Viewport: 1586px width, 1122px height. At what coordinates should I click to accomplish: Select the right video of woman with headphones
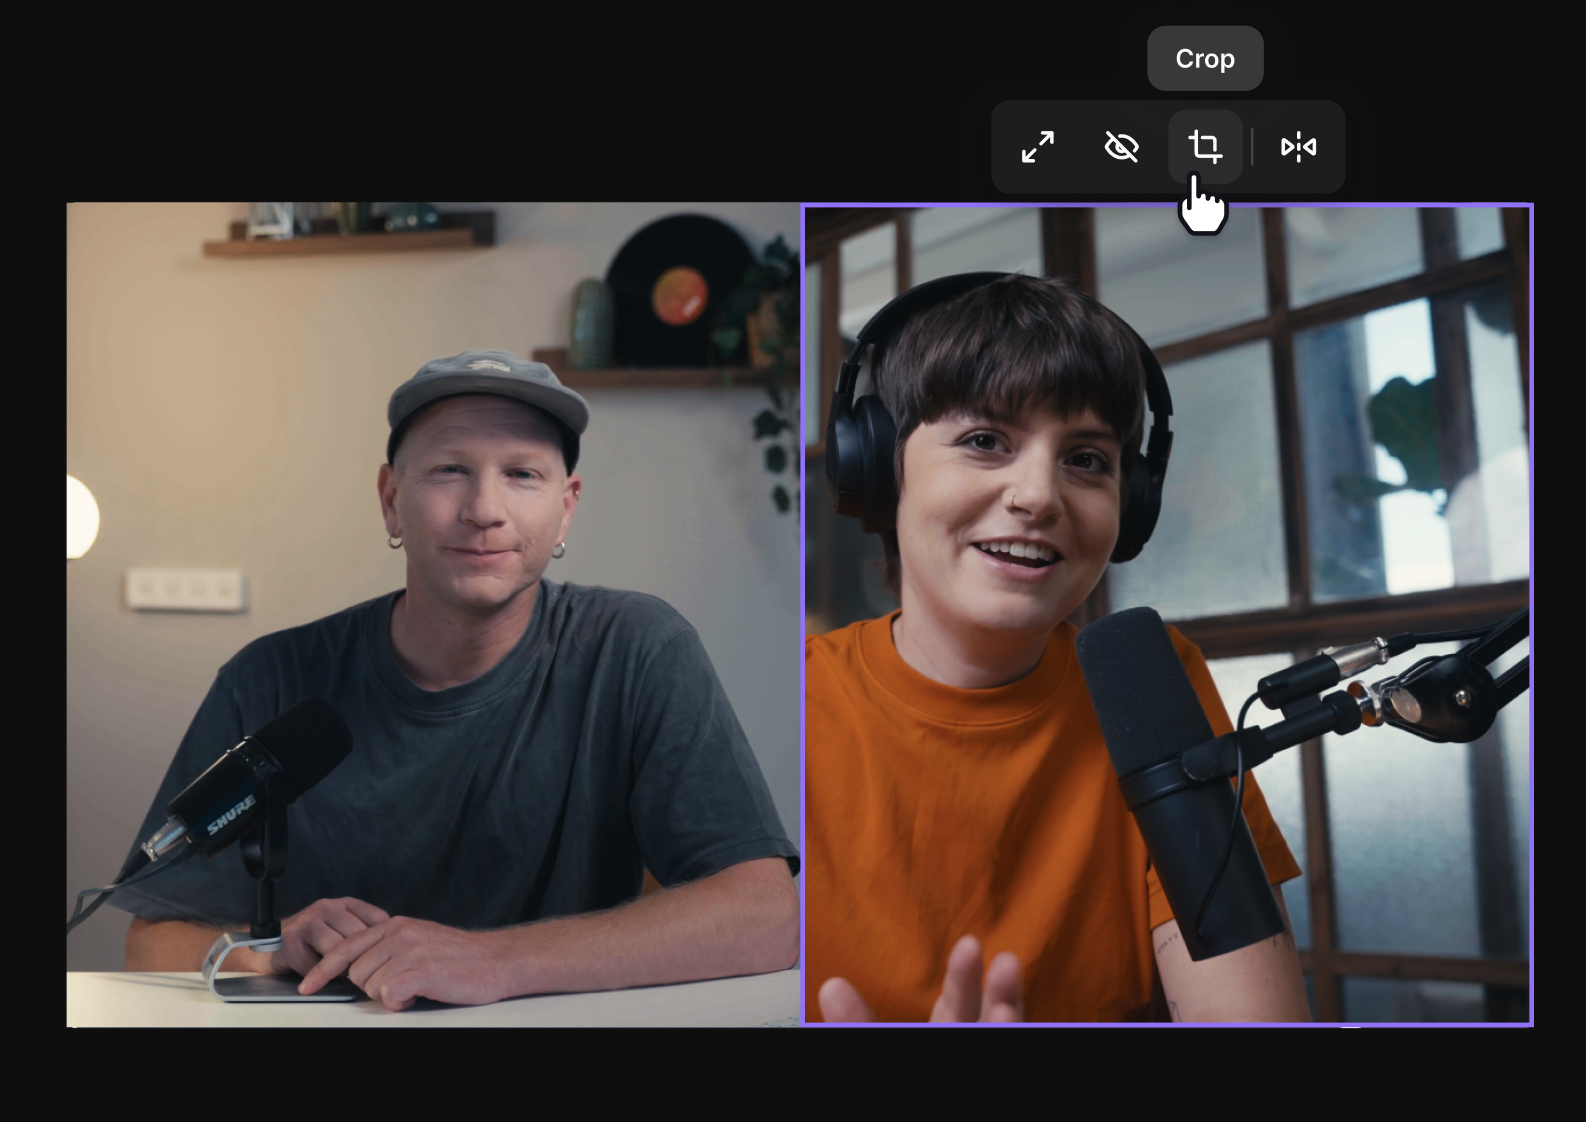(x=1167, y=615)
